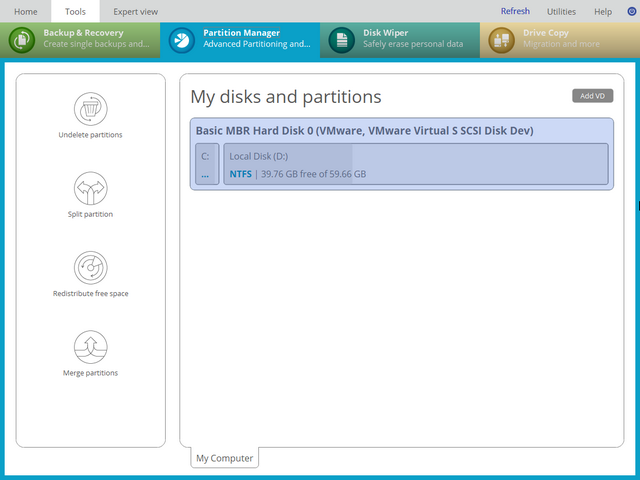Viewport: 640px width, 480px height.
Task: Launch the Merge partitions icon
Action: pos(90,348)
